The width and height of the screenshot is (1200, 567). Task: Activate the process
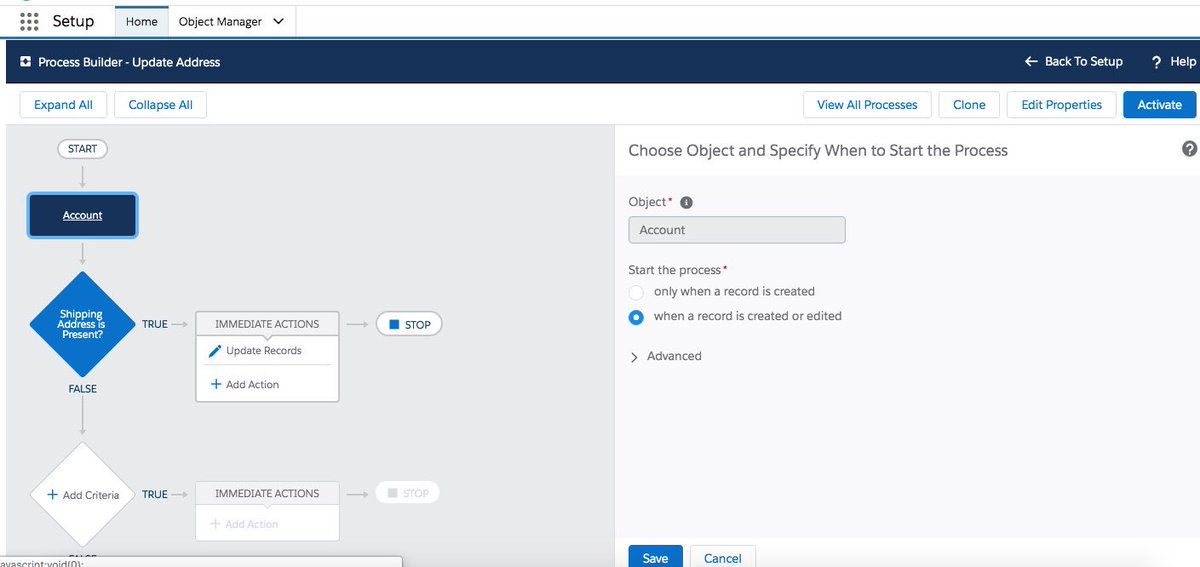click(x=1160, y=105)
